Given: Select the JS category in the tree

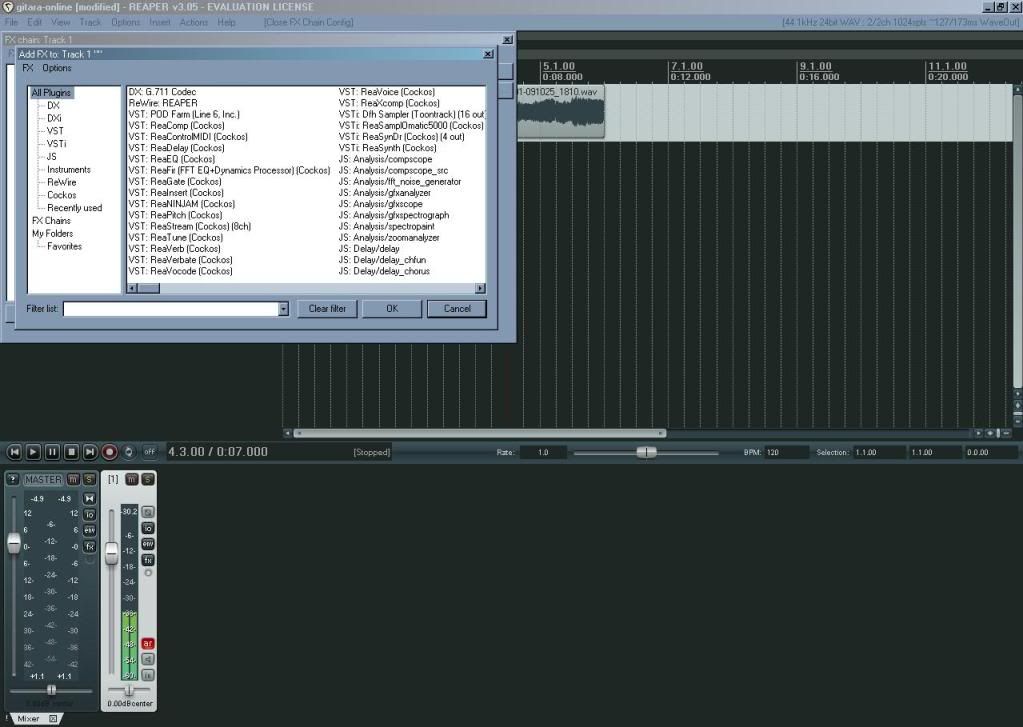Looking at the screenshot, I should [52, 157].
